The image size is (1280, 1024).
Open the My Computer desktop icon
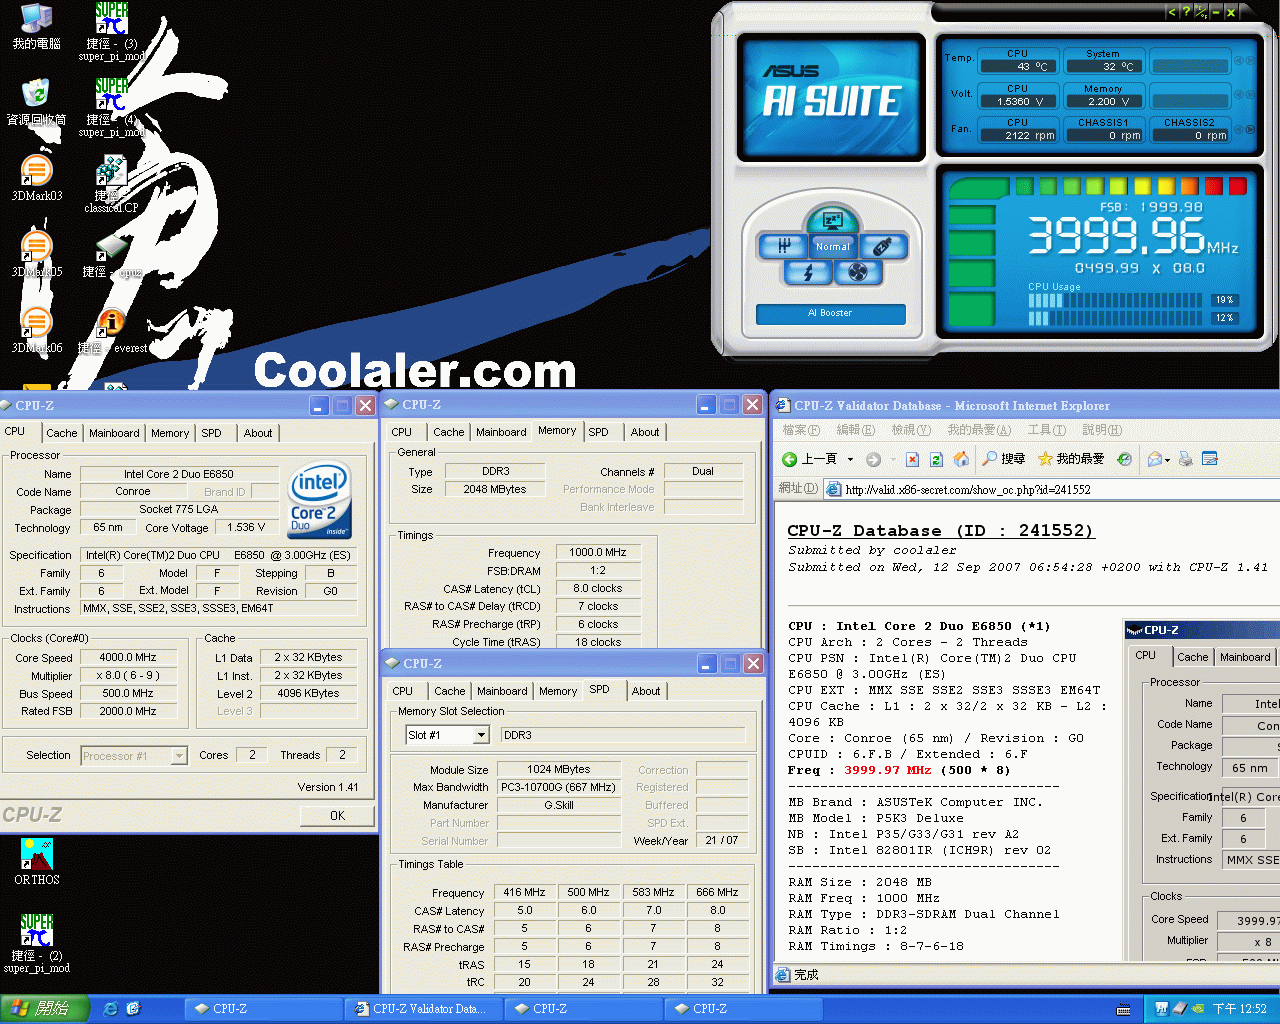pos(36,27)
